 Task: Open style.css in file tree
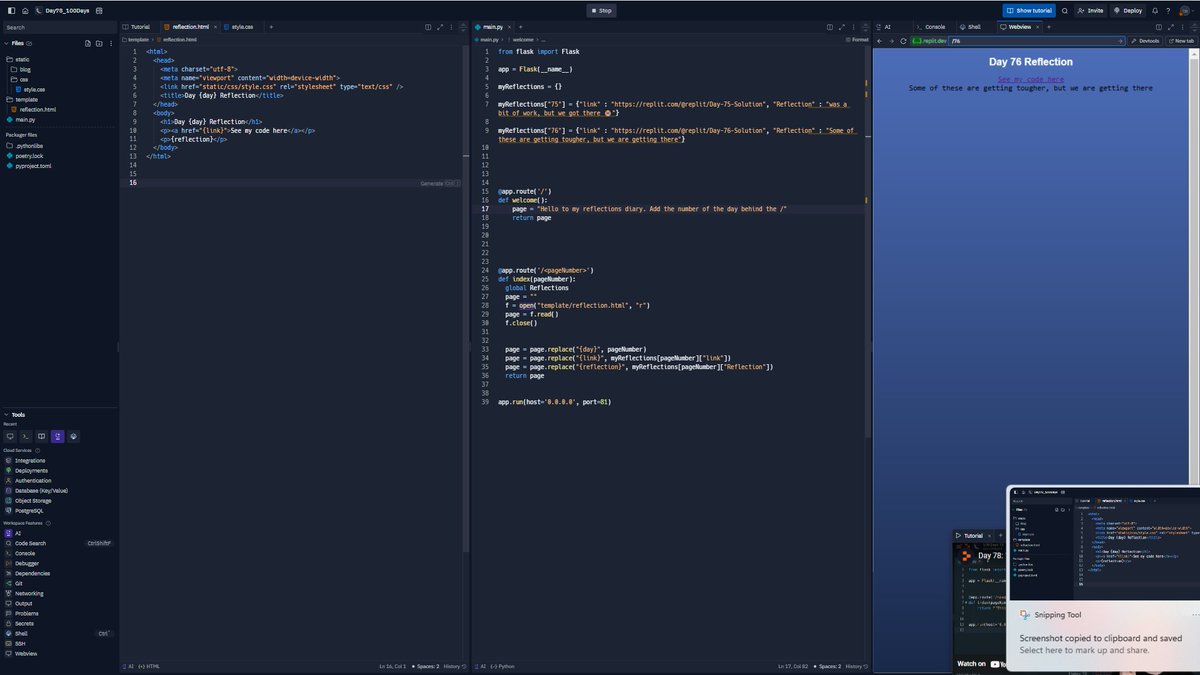point(32,89)
